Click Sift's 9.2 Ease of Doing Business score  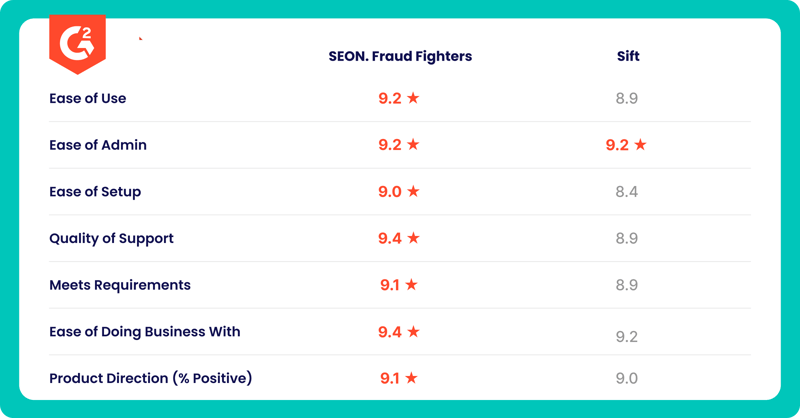[x=627, y=336]
